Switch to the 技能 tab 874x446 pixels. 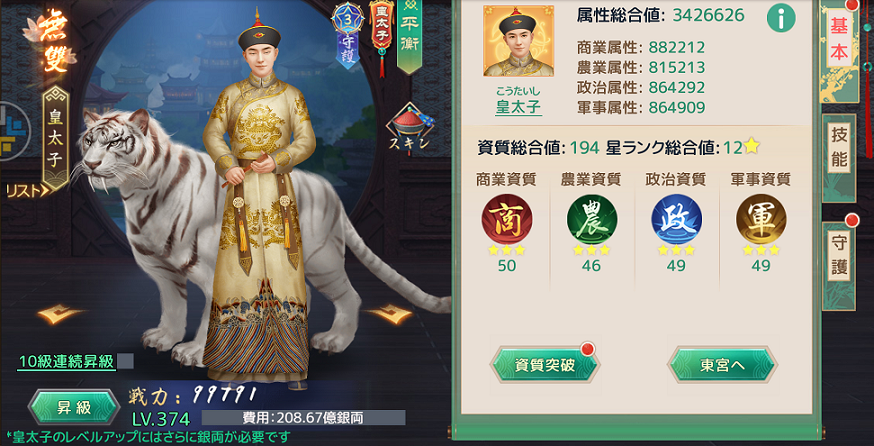click(x=839, y=156)
